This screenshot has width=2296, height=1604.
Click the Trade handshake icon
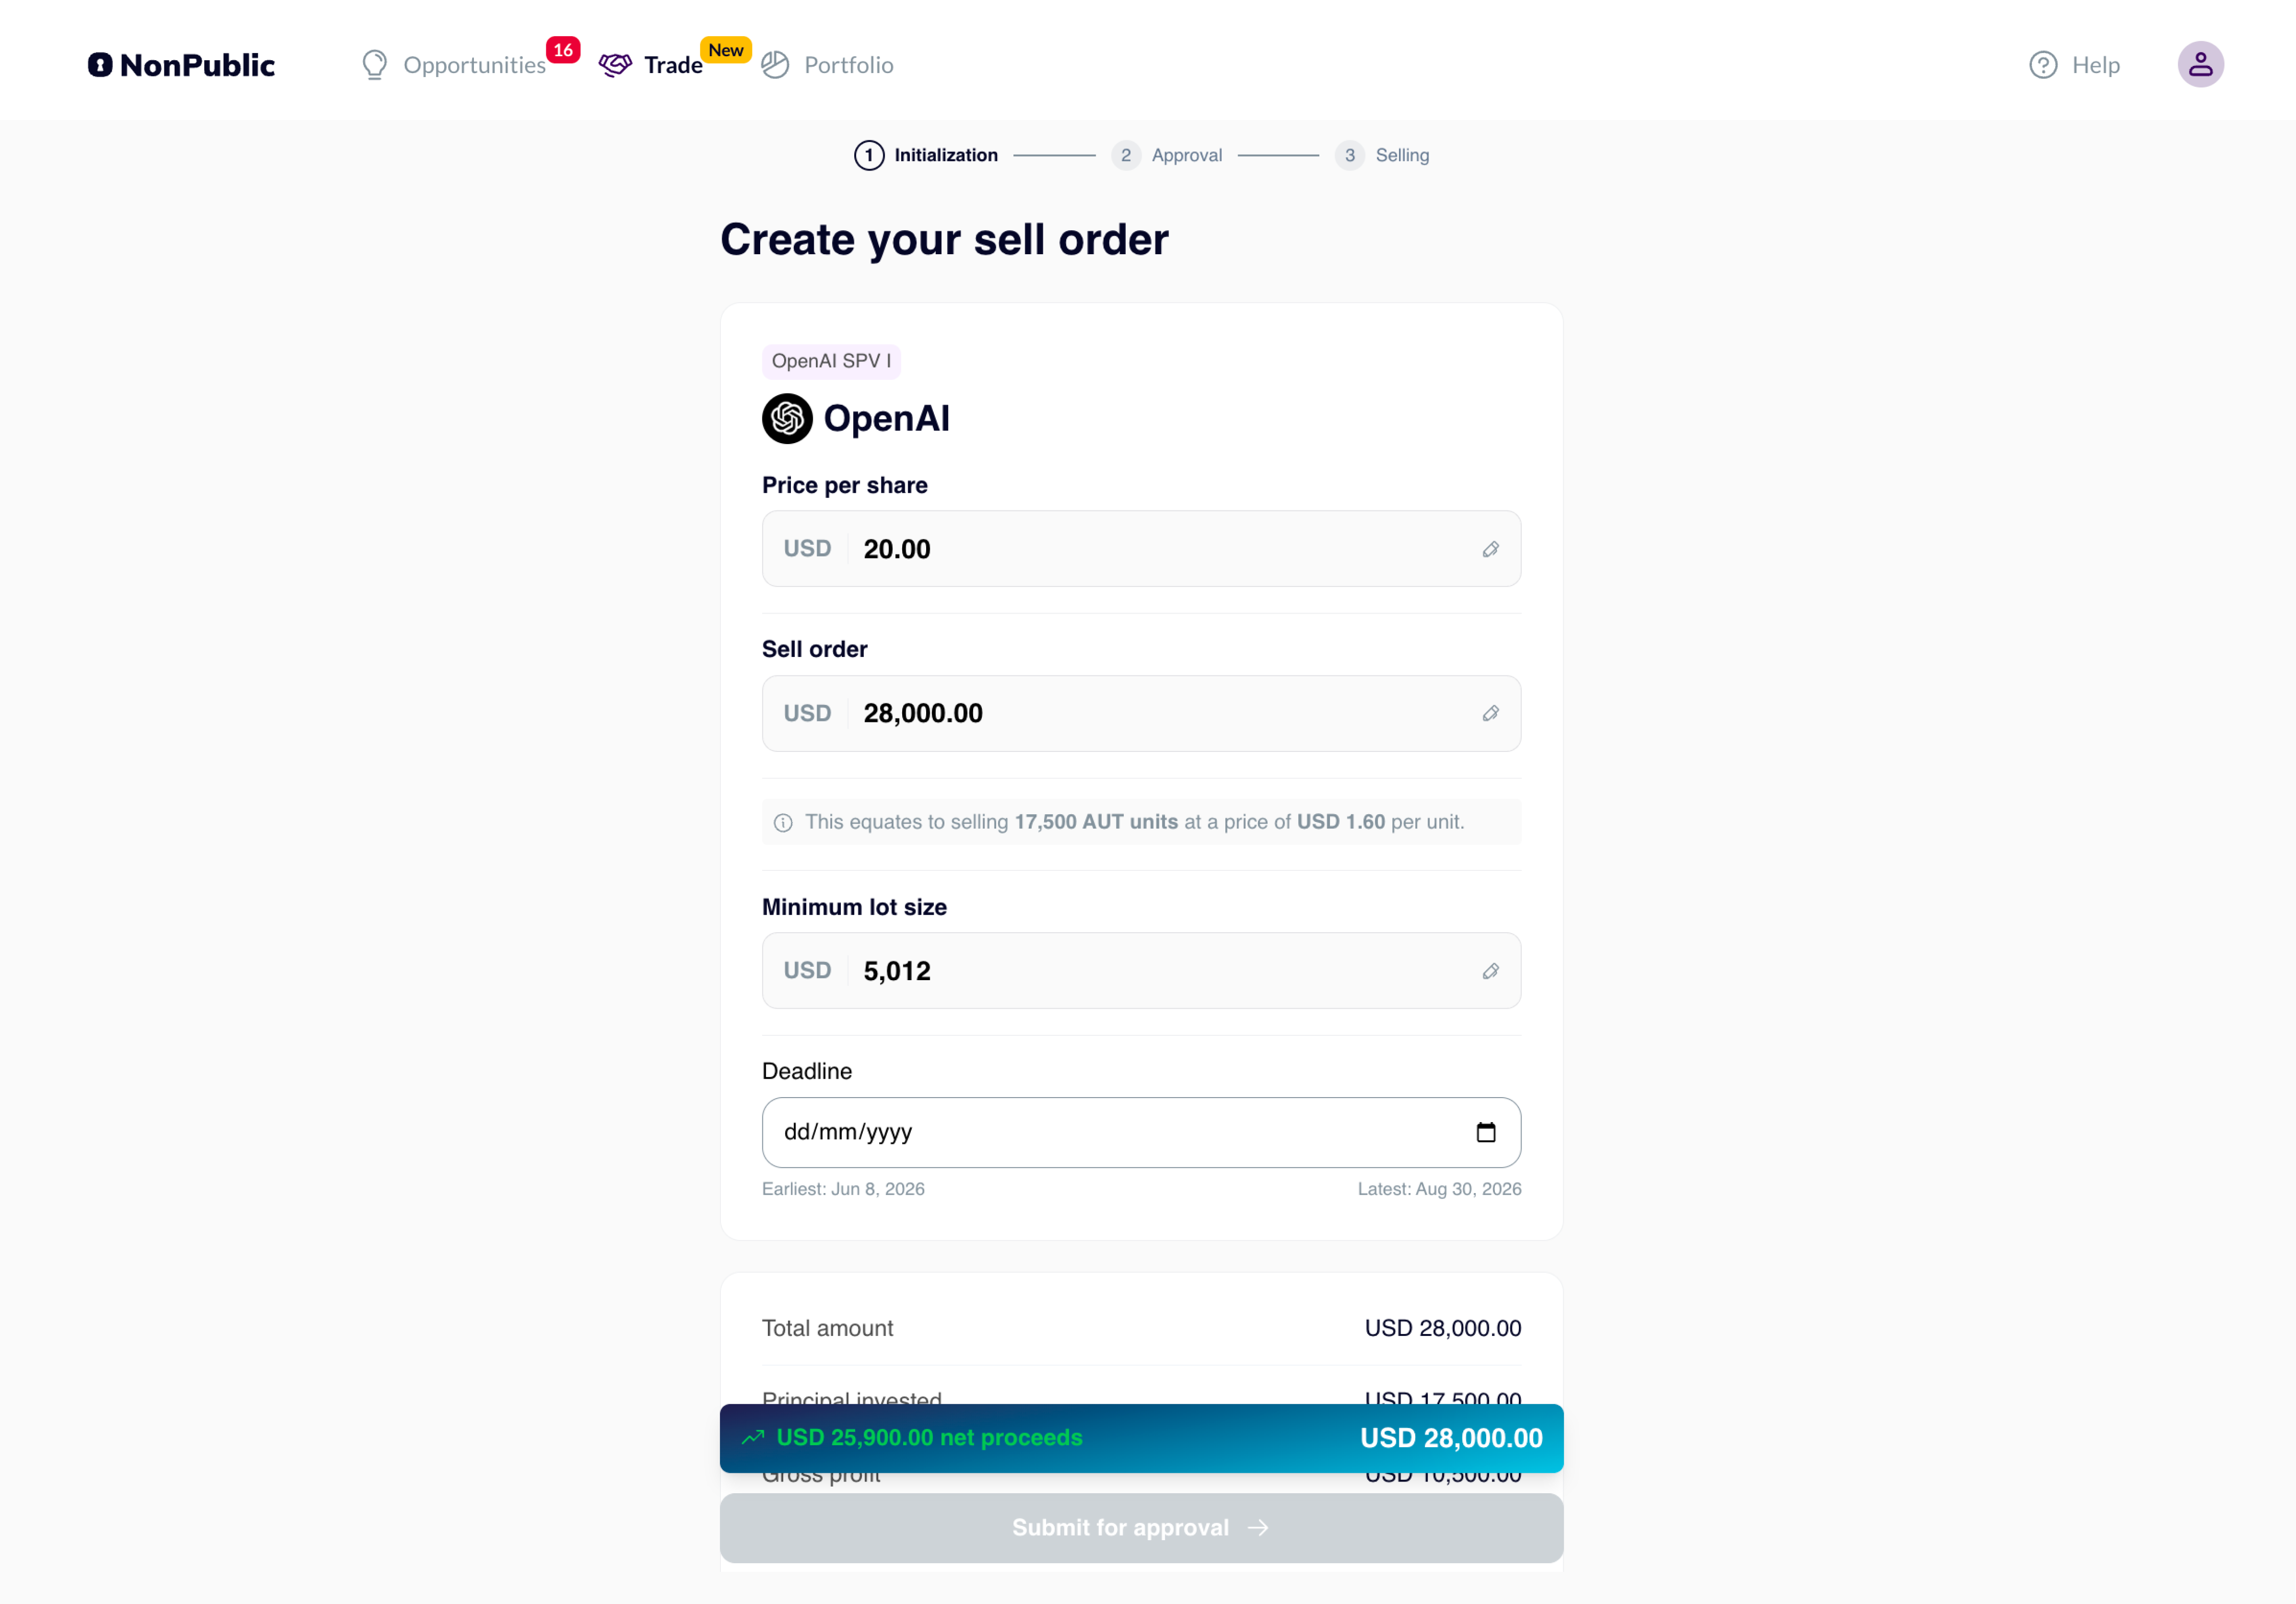click(x=615, y=65)
